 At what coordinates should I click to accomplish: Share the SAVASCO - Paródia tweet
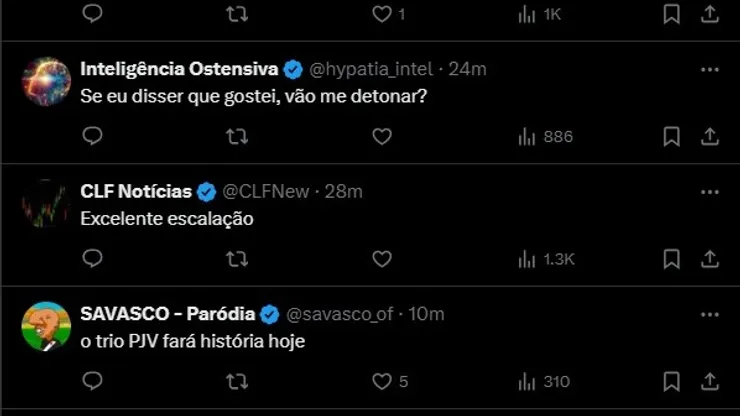point(709,381)
